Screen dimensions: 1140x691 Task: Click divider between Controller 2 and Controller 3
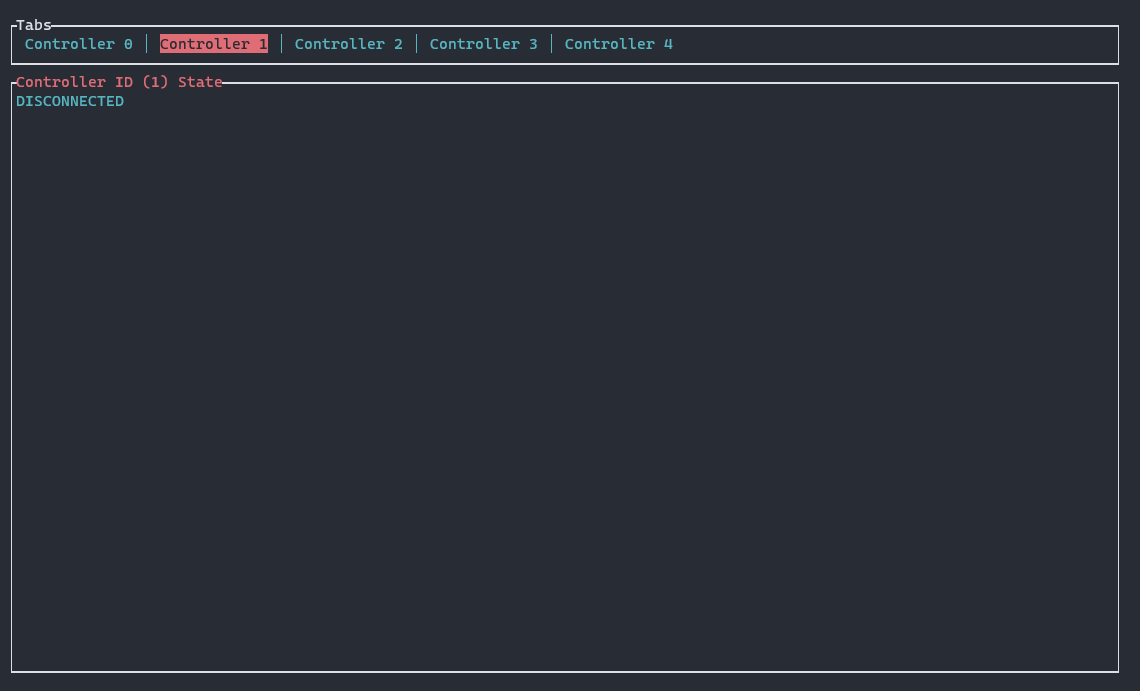[x=416, y=44]
